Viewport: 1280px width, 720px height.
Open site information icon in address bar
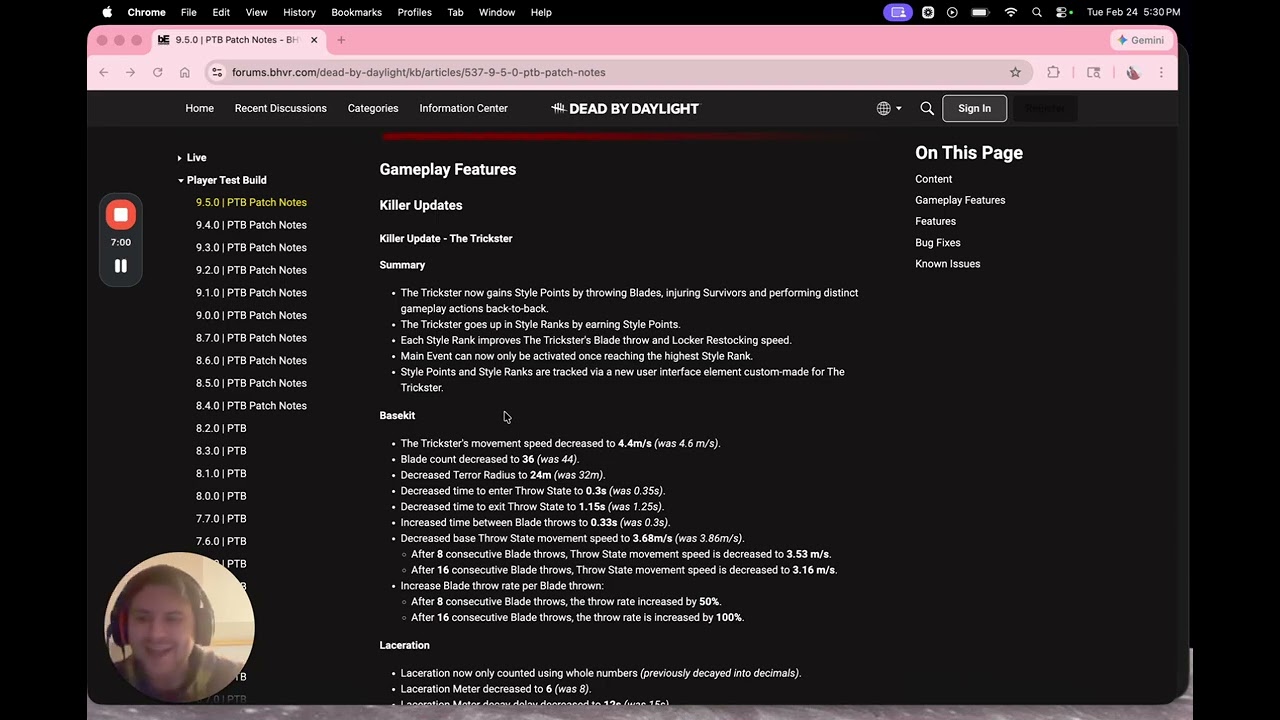point(217,72)
